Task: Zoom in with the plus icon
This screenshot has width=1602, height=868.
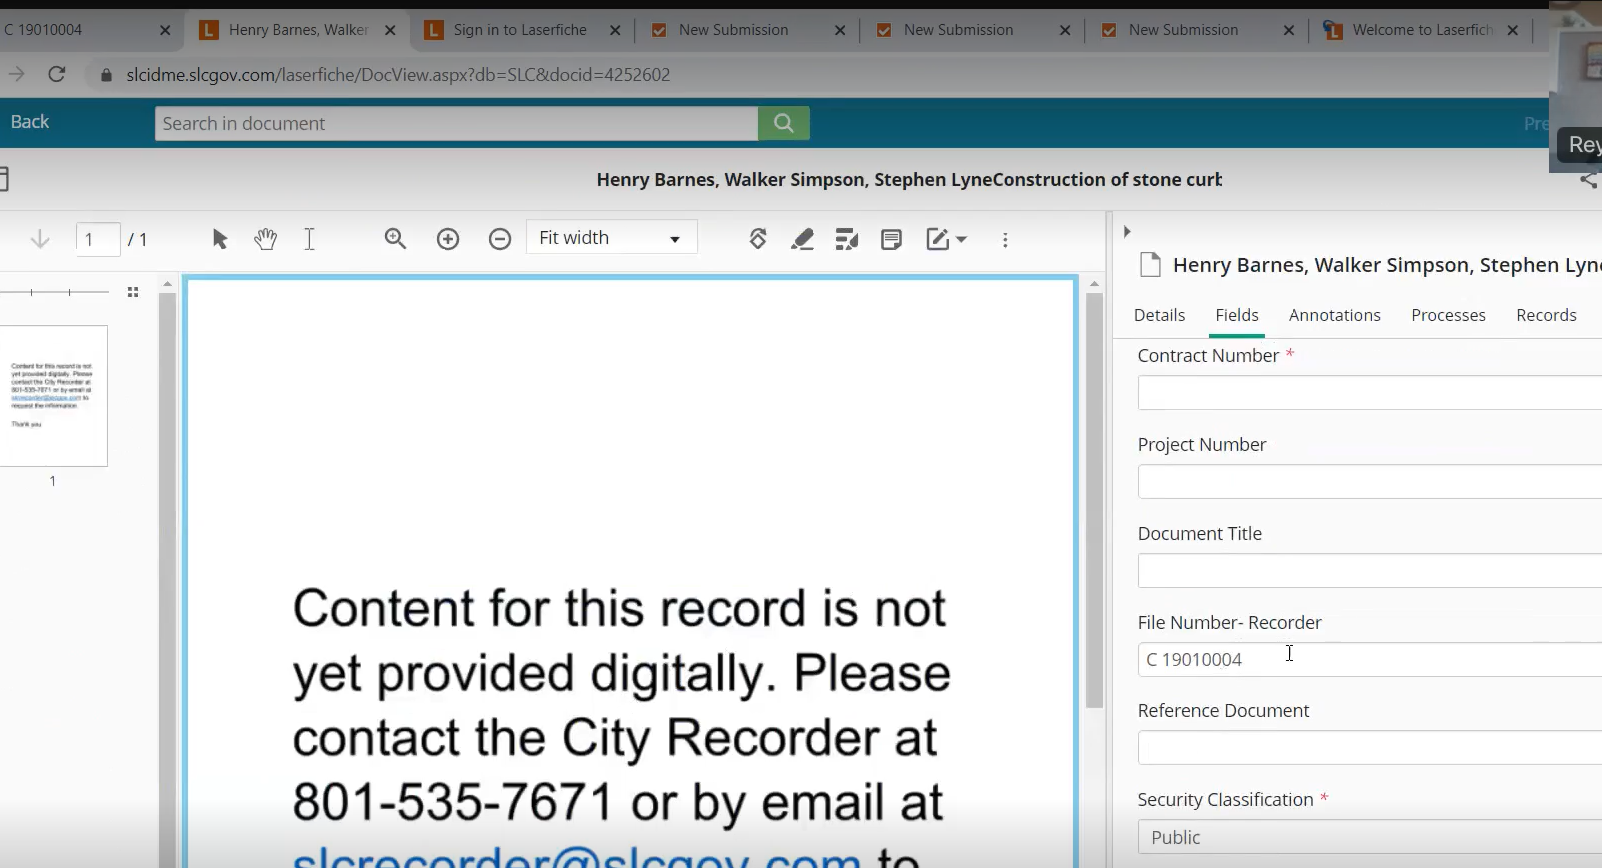Action: click(x=448, y=239)
